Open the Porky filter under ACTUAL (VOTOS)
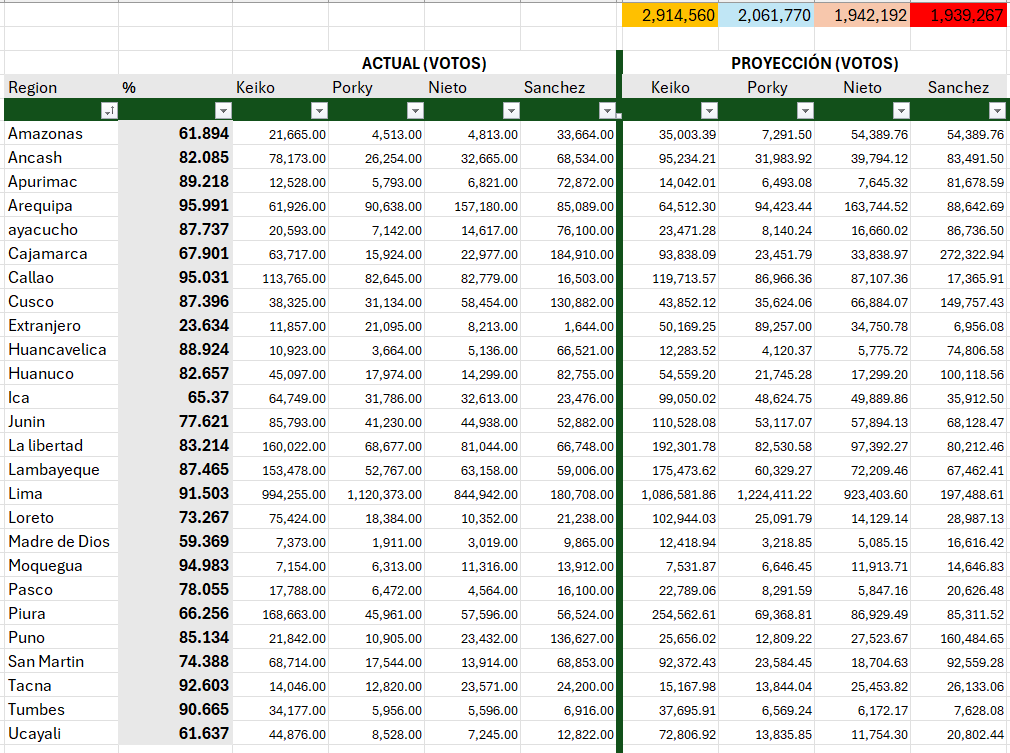The width and height of the screenshot is (1010, 753). click(415, 111)
